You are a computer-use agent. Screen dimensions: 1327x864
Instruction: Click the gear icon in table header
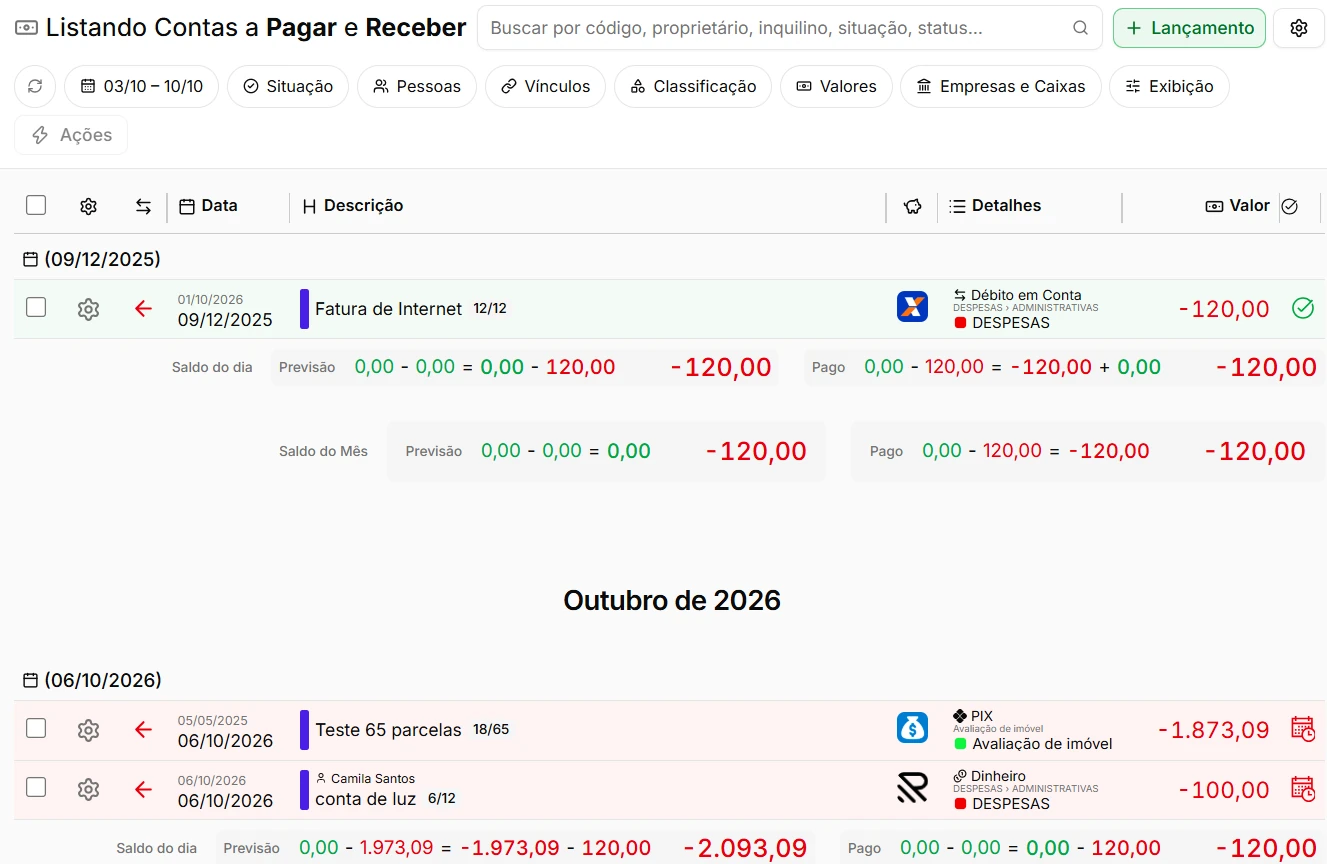tap(88, 206)
